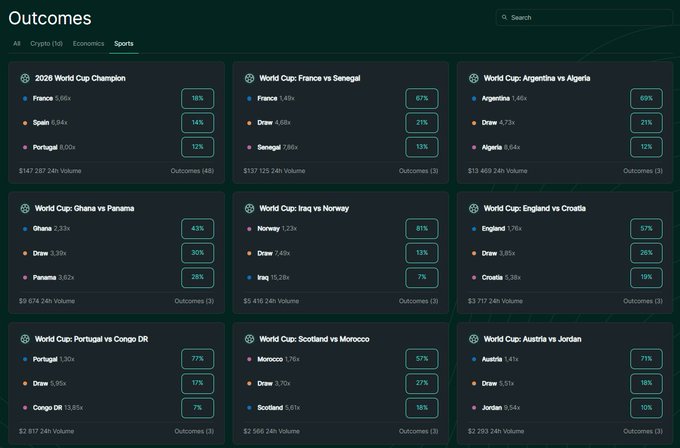Image resolution: width=680 pixels, height=448 pixels.
Task: Pick France 18% in World Cup Champion
Action: [197, 98]
